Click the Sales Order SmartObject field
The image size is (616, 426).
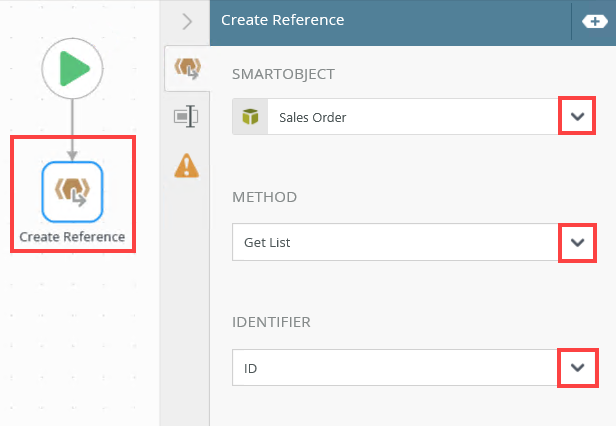[x=410, y=117]
